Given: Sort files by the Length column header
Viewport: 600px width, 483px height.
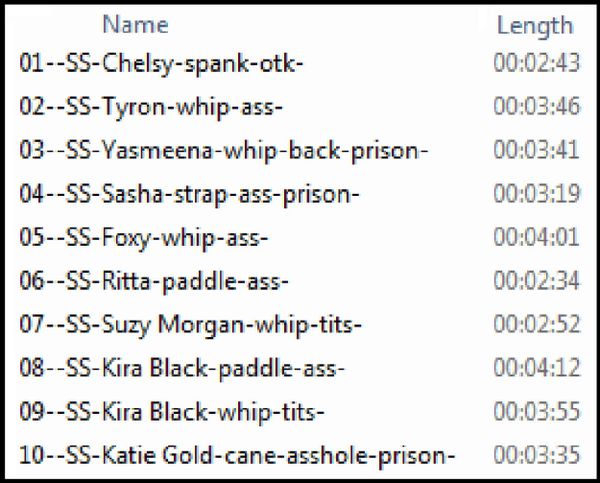Looking at the screenshot, I should 535,27.
